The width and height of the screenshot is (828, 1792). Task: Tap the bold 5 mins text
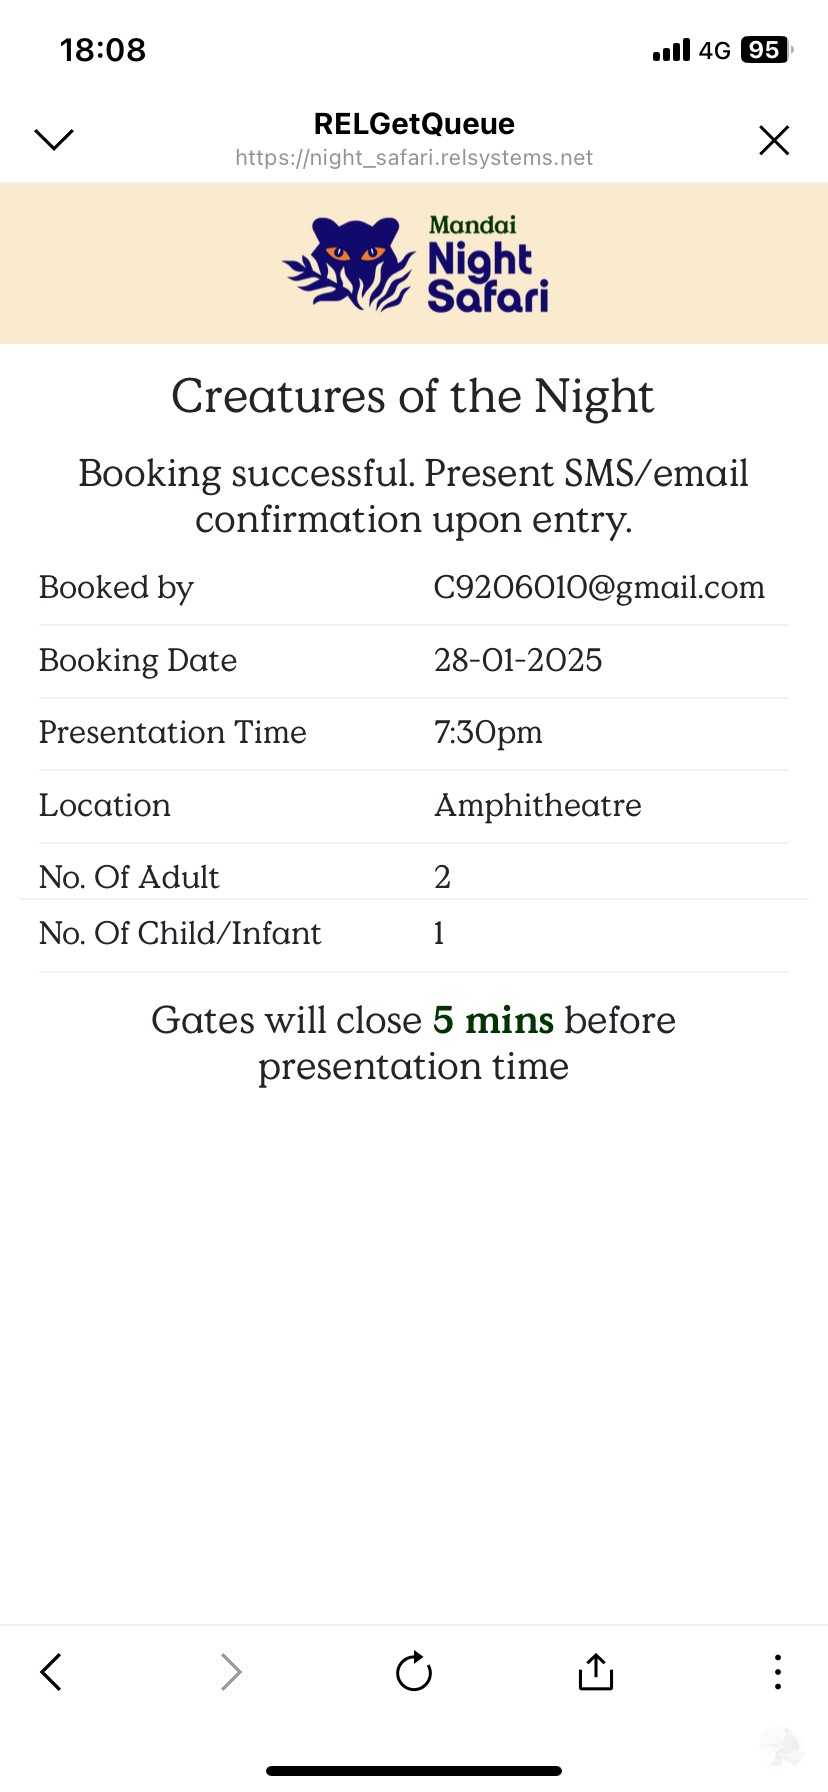point(493,1020)
